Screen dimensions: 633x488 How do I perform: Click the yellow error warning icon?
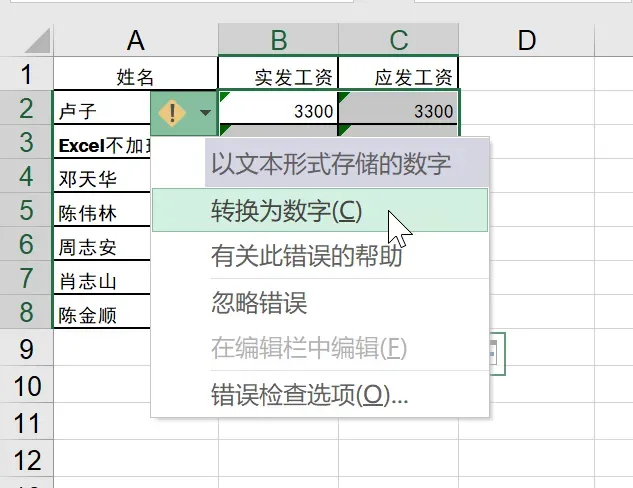pos(172,111)
